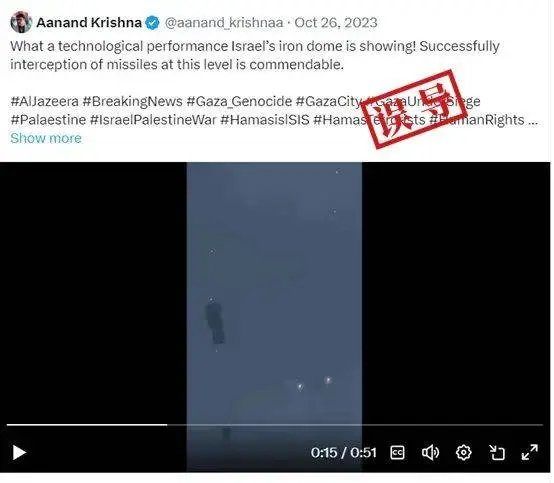Open the #Palaestine hashtag
554x483 pixels.
(48, 120)
